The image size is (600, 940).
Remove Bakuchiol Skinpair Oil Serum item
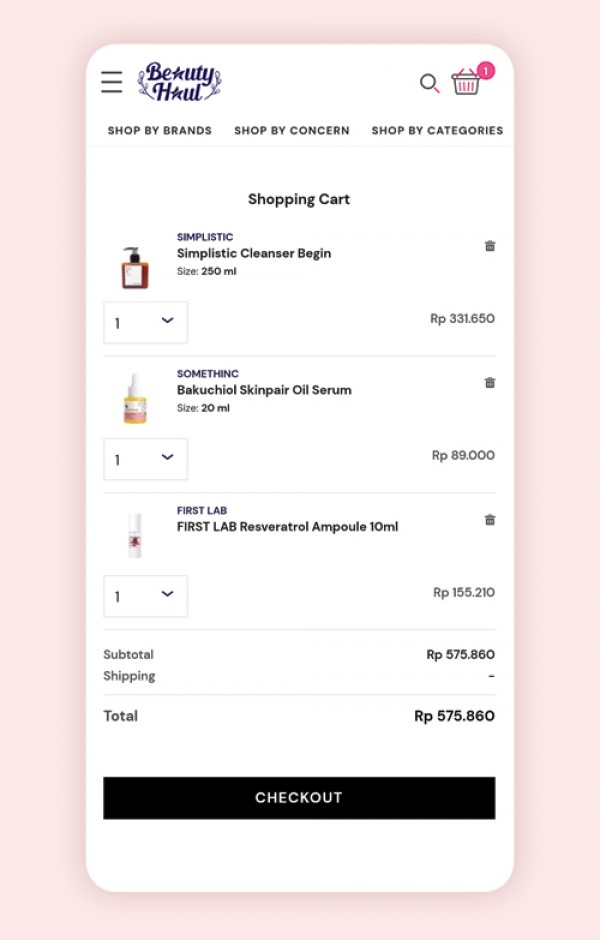(490, 383)
